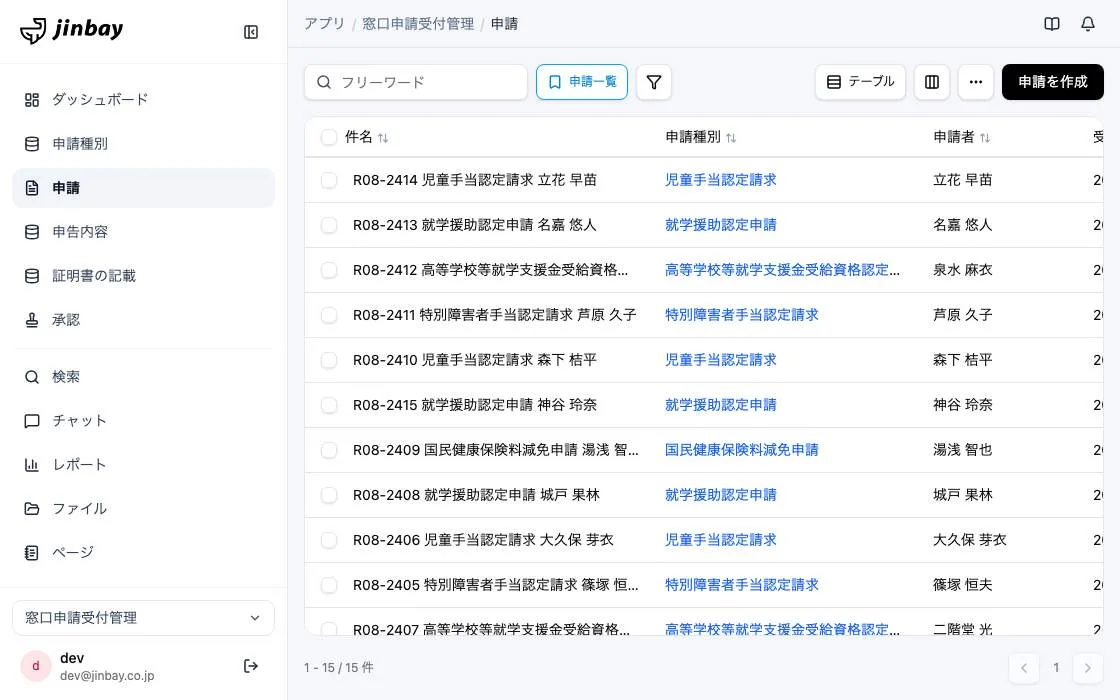Image resolution: width=1120 pixels, height=700 pixels.
Task: Click applicant name 篠塚 恒夫
Action: [962, 585]
